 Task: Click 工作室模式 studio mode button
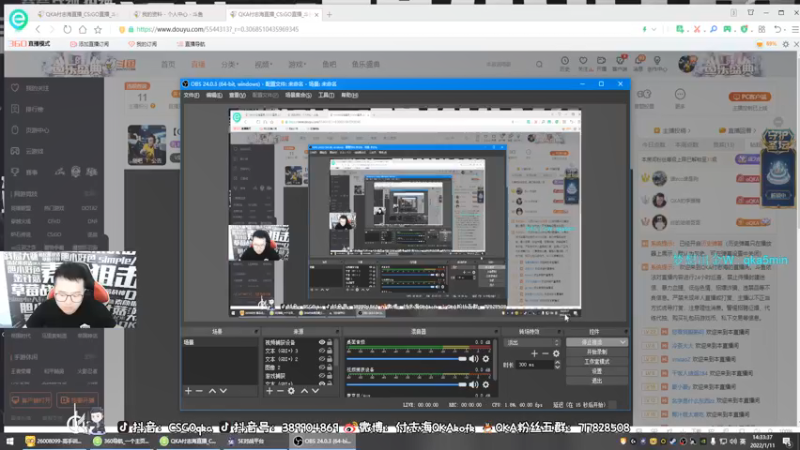(x=596, y=362)
